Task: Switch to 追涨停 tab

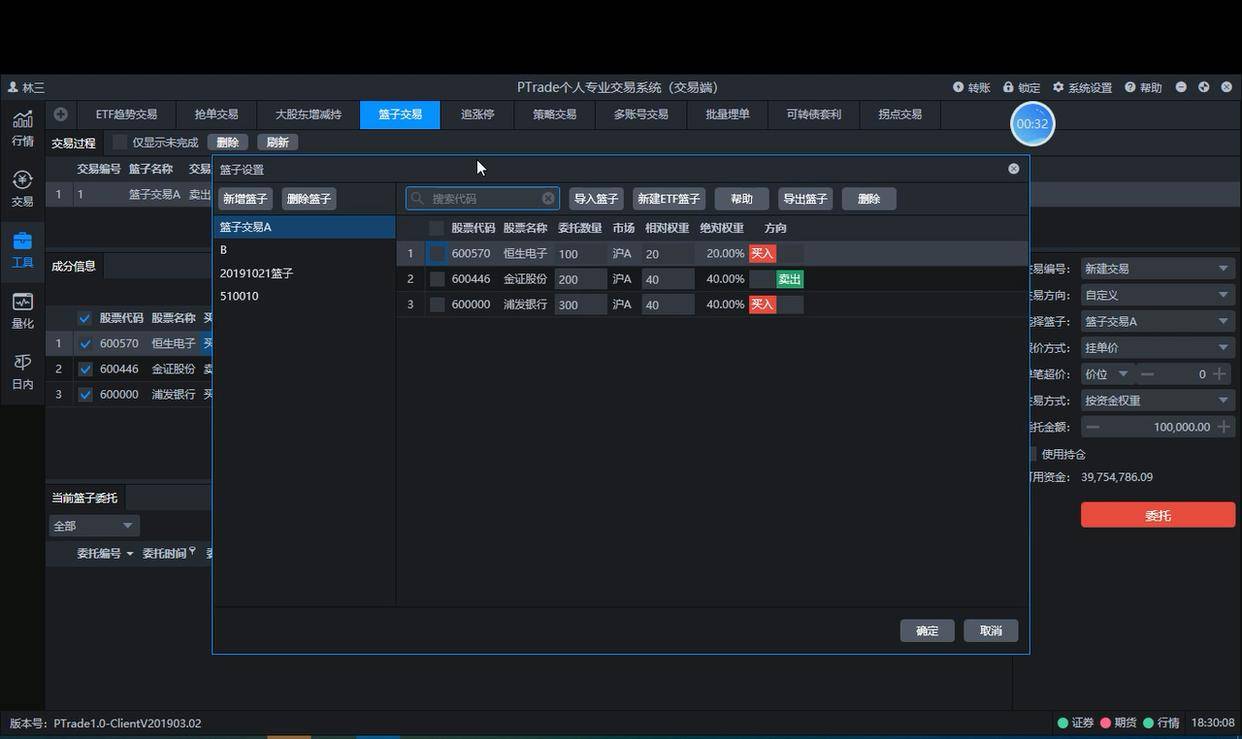Action: pyautogui.click(x=477, y=114)
